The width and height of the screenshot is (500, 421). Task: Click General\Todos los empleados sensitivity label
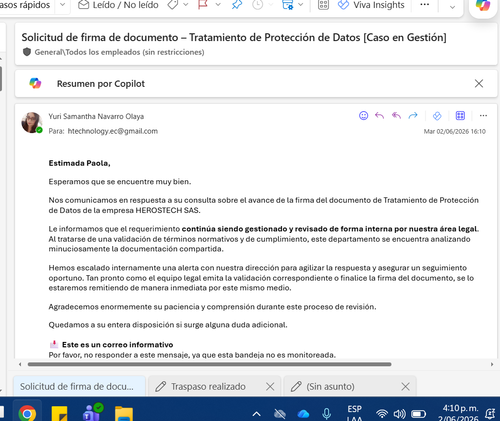coord(119,52)
